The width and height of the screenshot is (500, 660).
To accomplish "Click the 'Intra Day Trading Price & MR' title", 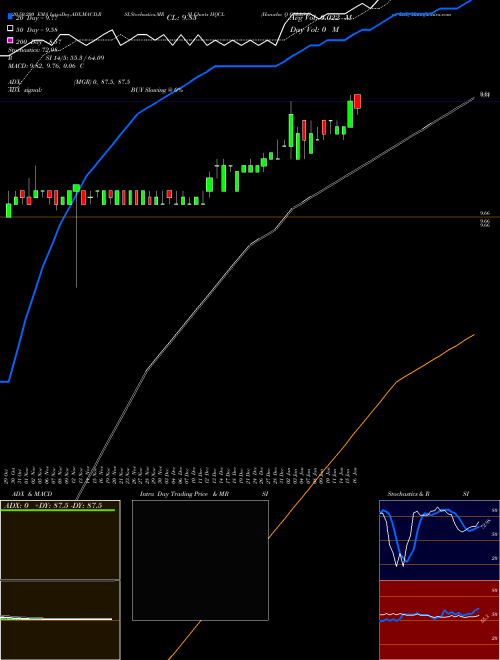I will pos(184,494).
